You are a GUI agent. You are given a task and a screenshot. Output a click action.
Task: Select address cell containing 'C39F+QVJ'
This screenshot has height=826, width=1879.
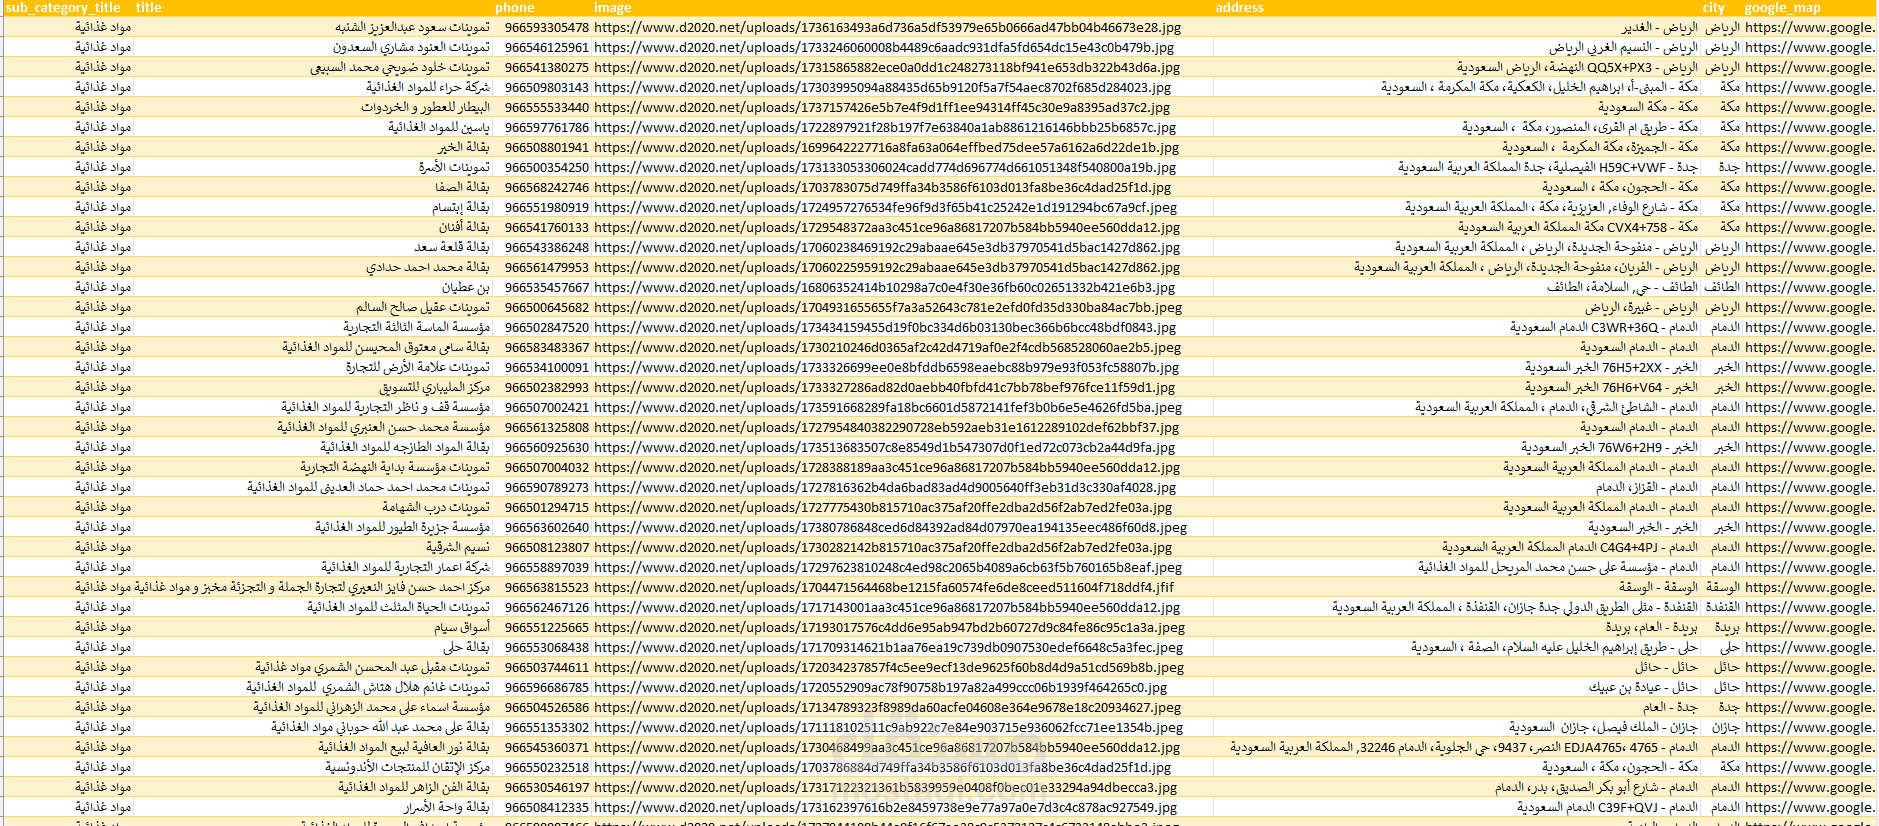1607,807
